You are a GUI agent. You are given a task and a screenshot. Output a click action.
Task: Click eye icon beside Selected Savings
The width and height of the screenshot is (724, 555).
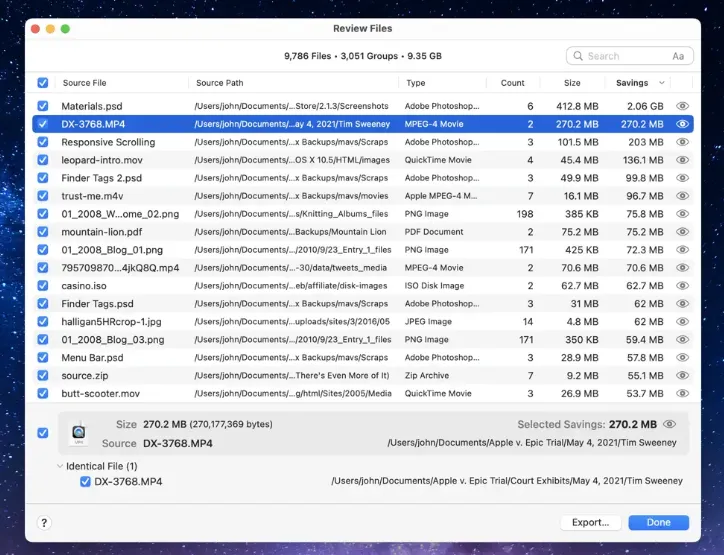670,424
